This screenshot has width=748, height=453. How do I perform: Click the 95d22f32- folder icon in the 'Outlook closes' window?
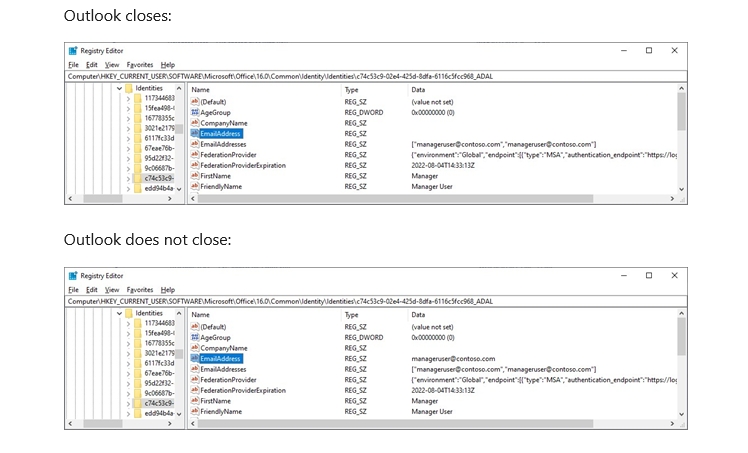(138, 158)
